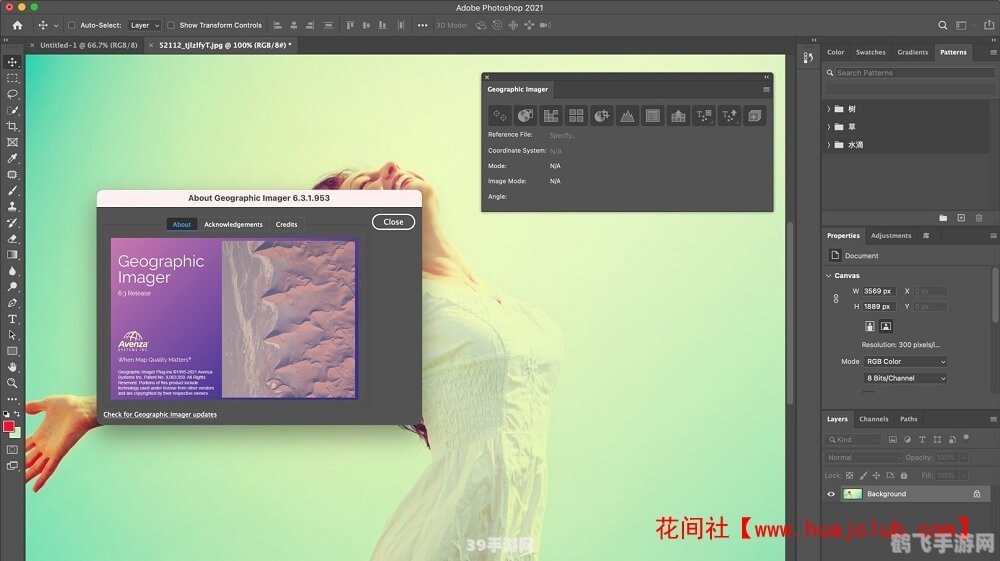The height and width of the screenshot is (561, 1000).
Task: Select the Eyedropper tool
Action: tap(12, 158)
